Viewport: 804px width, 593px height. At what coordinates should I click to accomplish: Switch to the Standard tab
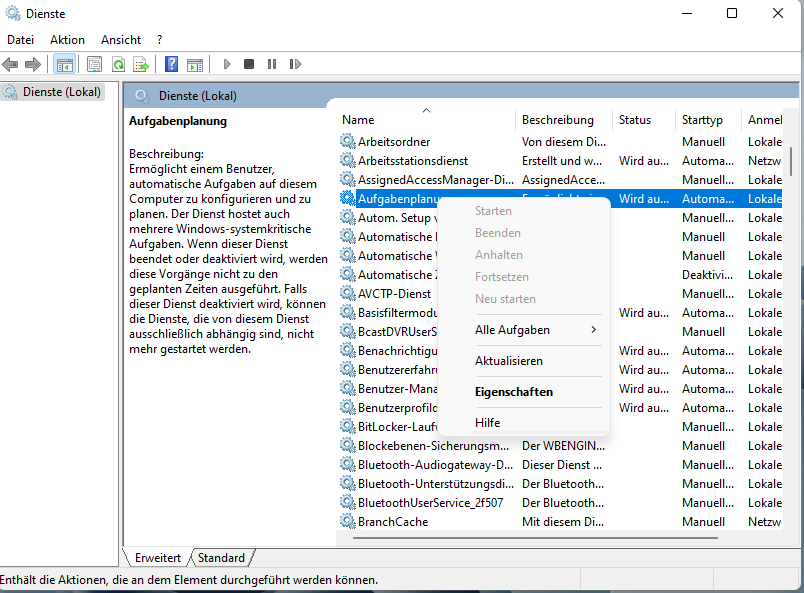[221, 558]
